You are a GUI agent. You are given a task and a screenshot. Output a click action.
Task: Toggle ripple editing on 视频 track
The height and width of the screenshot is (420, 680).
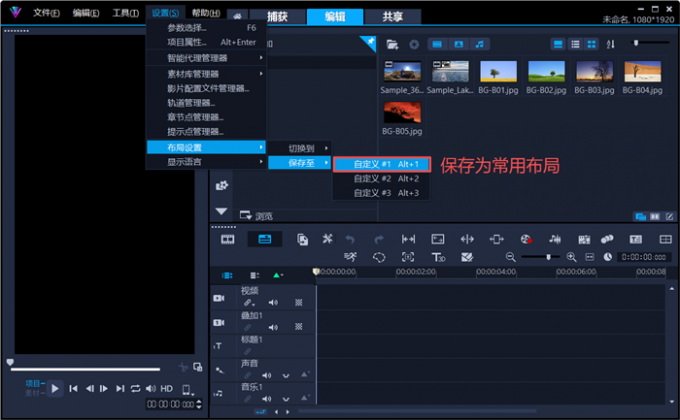(249, 302)
